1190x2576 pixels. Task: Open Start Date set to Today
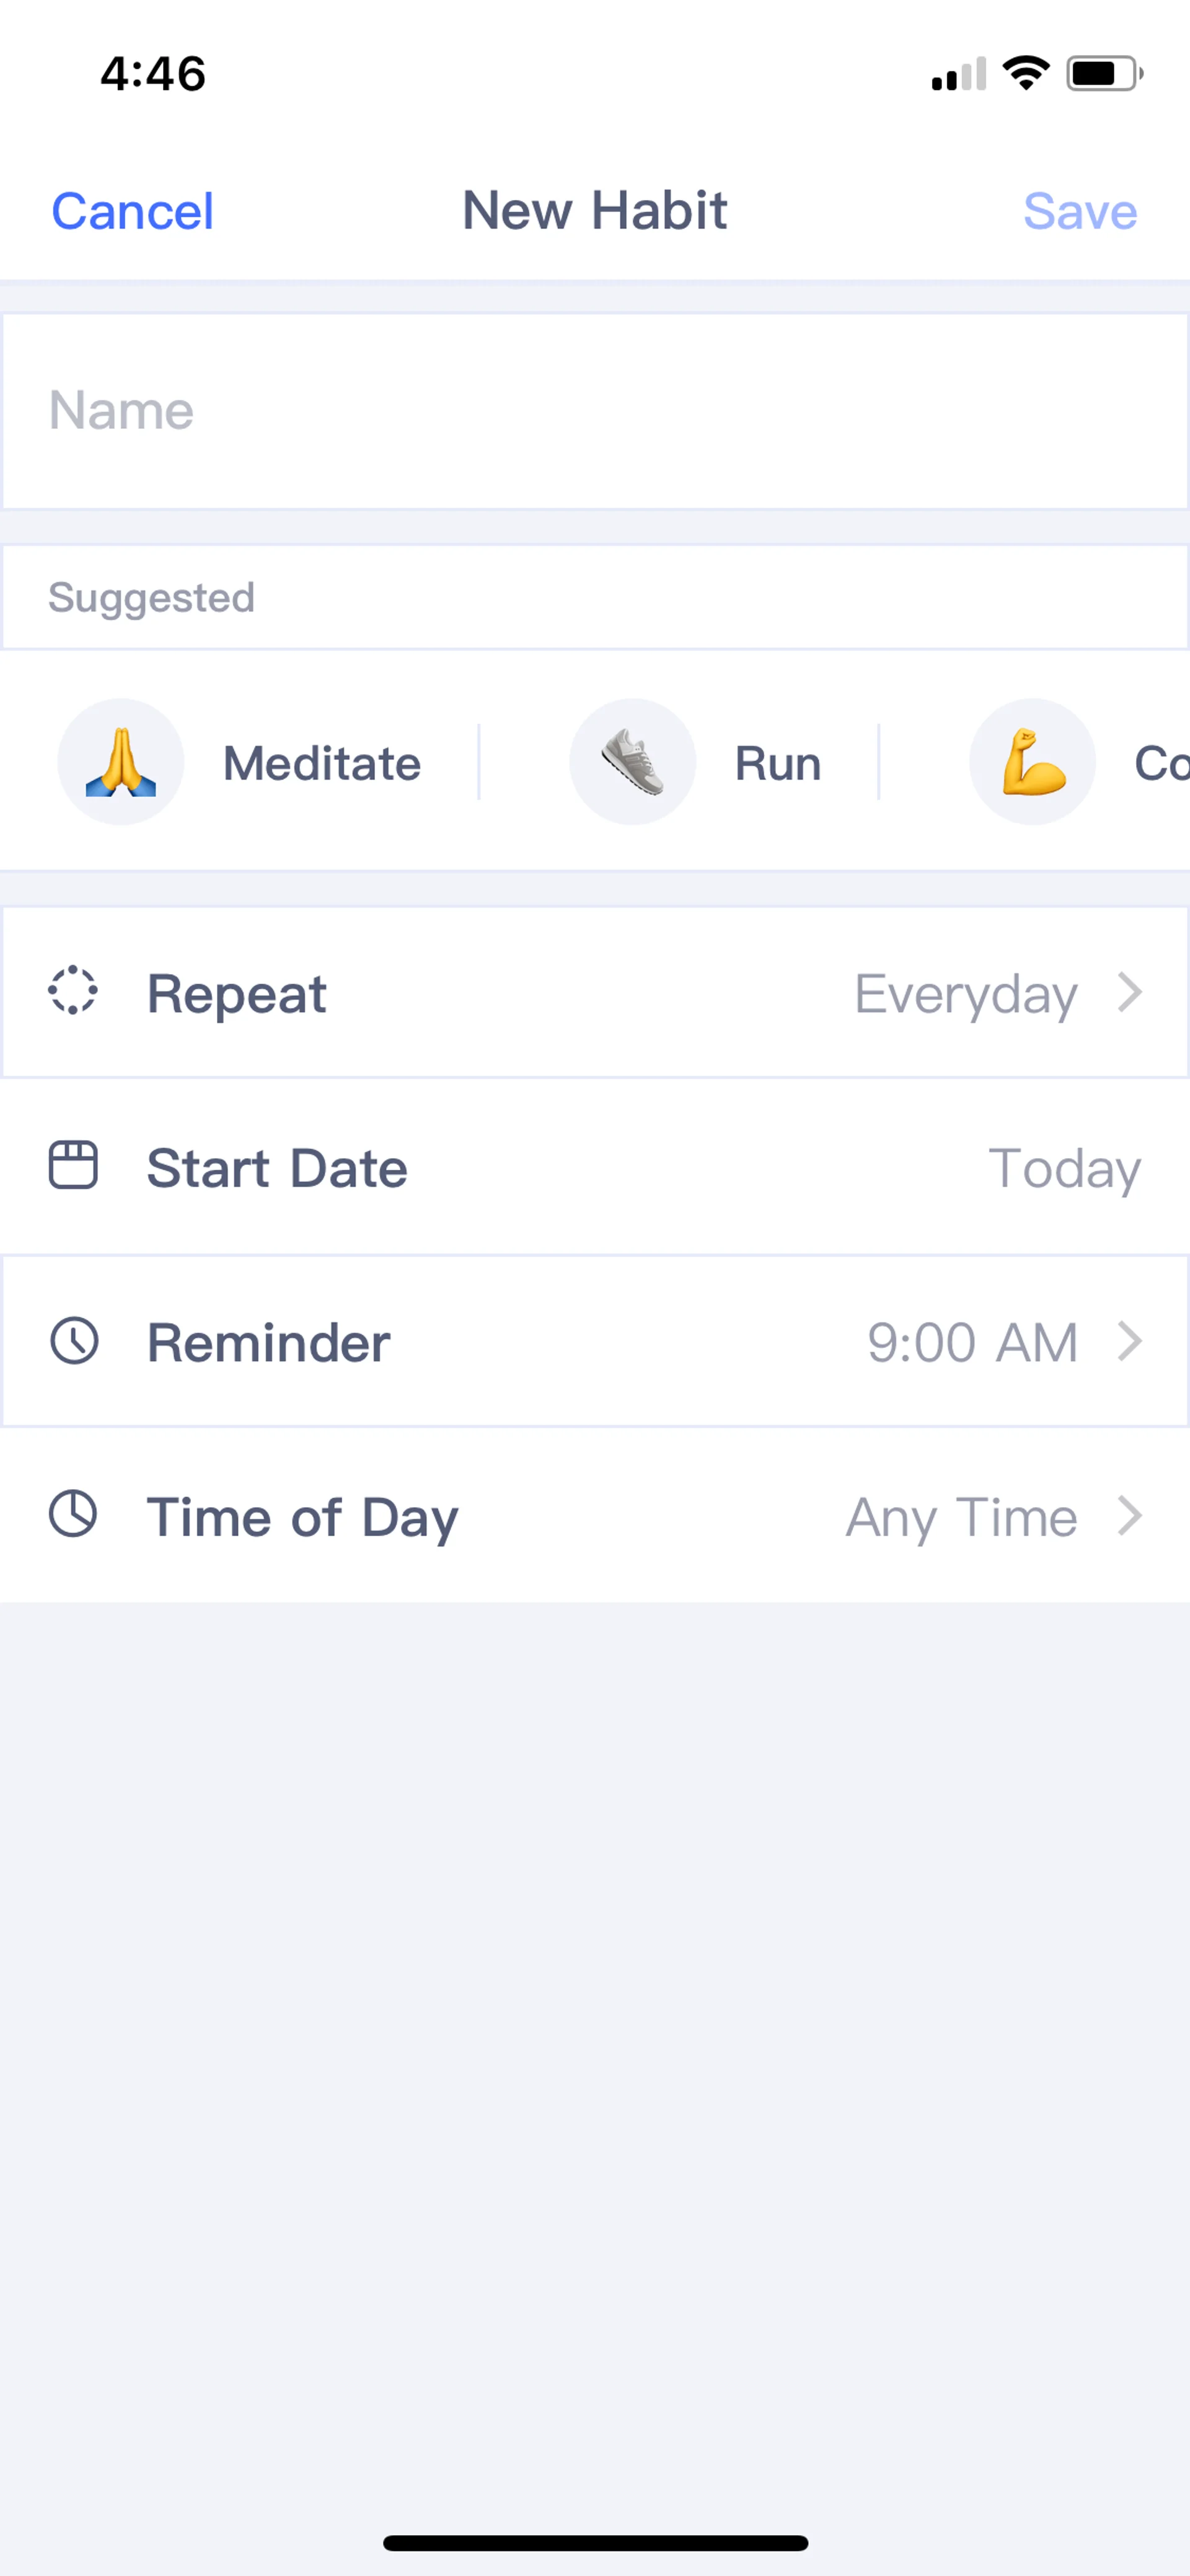coord(1064,1168)
